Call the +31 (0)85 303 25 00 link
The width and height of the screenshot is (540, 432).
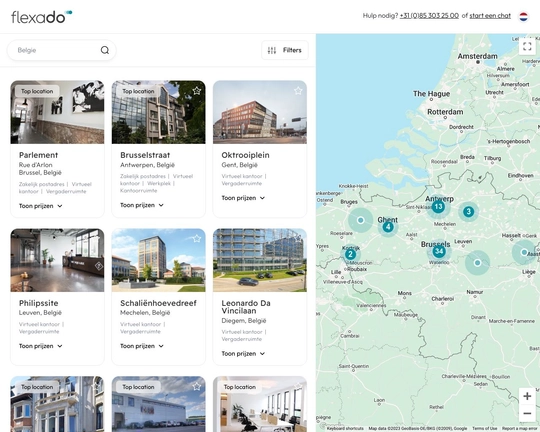(x=429, y=16)
